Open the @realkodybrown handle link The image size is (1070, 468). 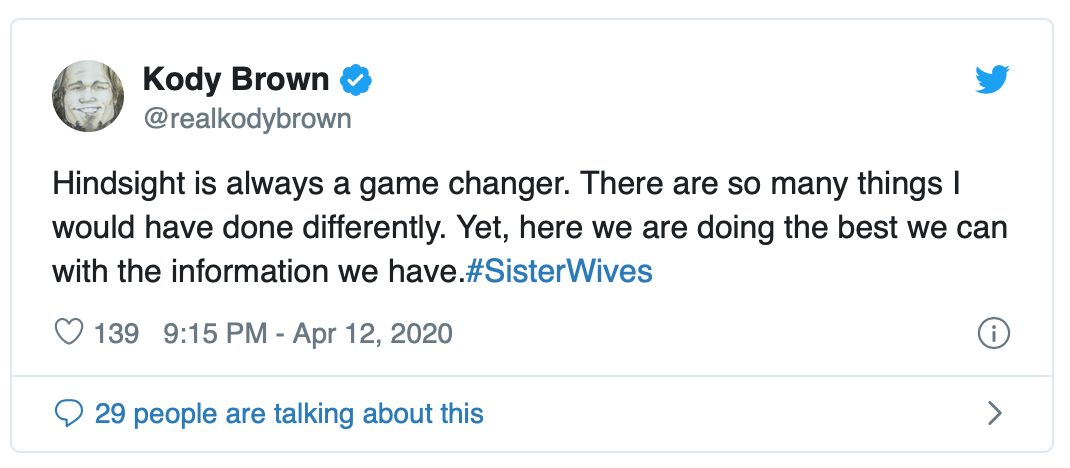tap(247, 119)
